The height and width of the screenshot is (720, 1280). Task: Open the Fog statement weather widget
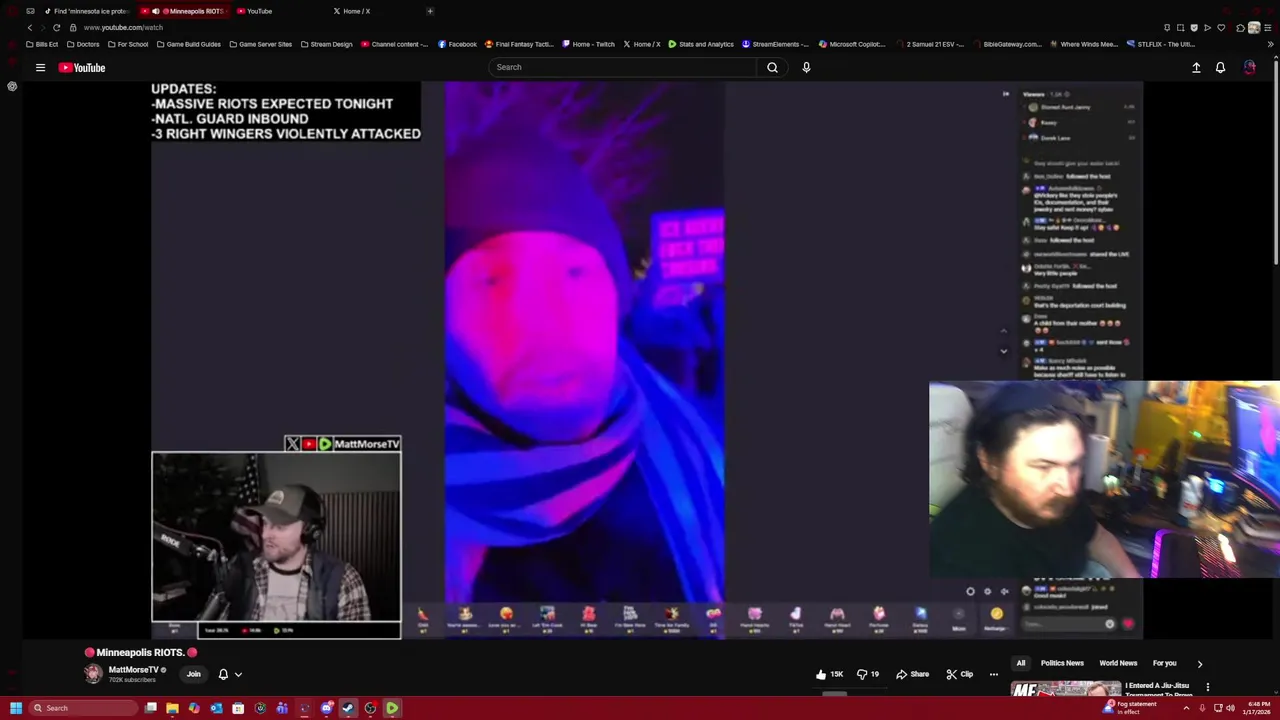[1130, 708]
